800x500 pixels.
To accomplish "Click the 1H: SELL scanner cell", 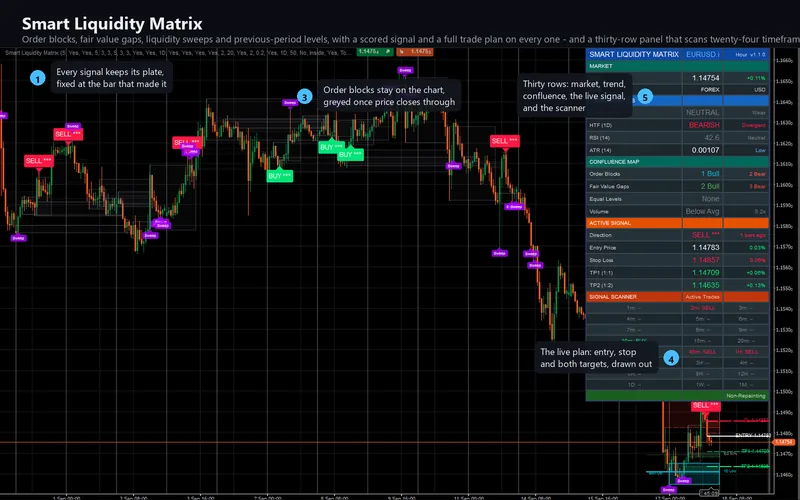I will click(746, 352).
